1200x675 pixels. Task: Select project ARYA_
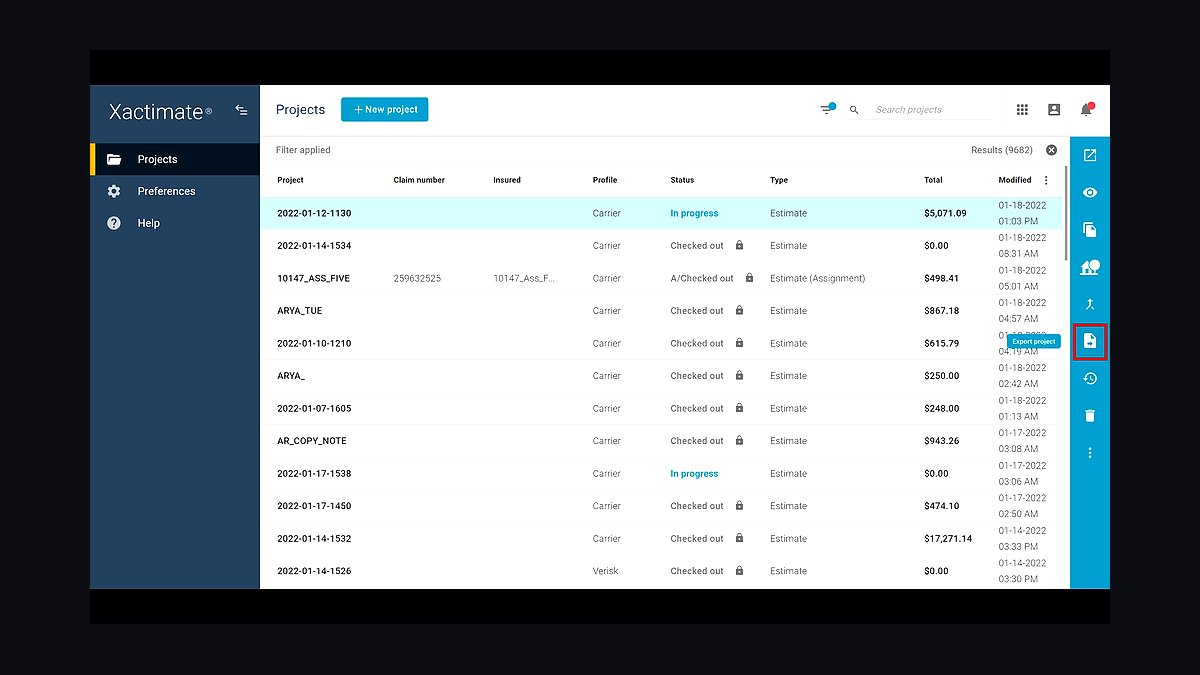pyautogui.click(x=291, y=376)
